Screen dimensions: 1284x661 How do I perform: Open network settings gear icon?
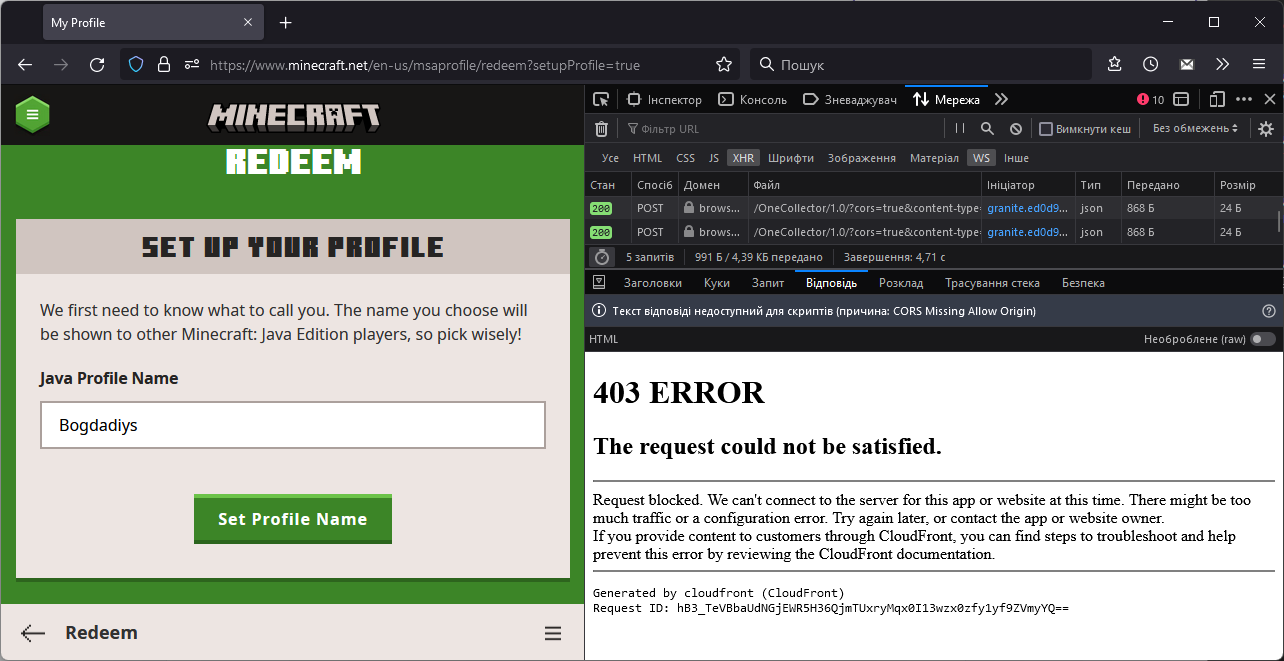click(x=1266, y=128)
